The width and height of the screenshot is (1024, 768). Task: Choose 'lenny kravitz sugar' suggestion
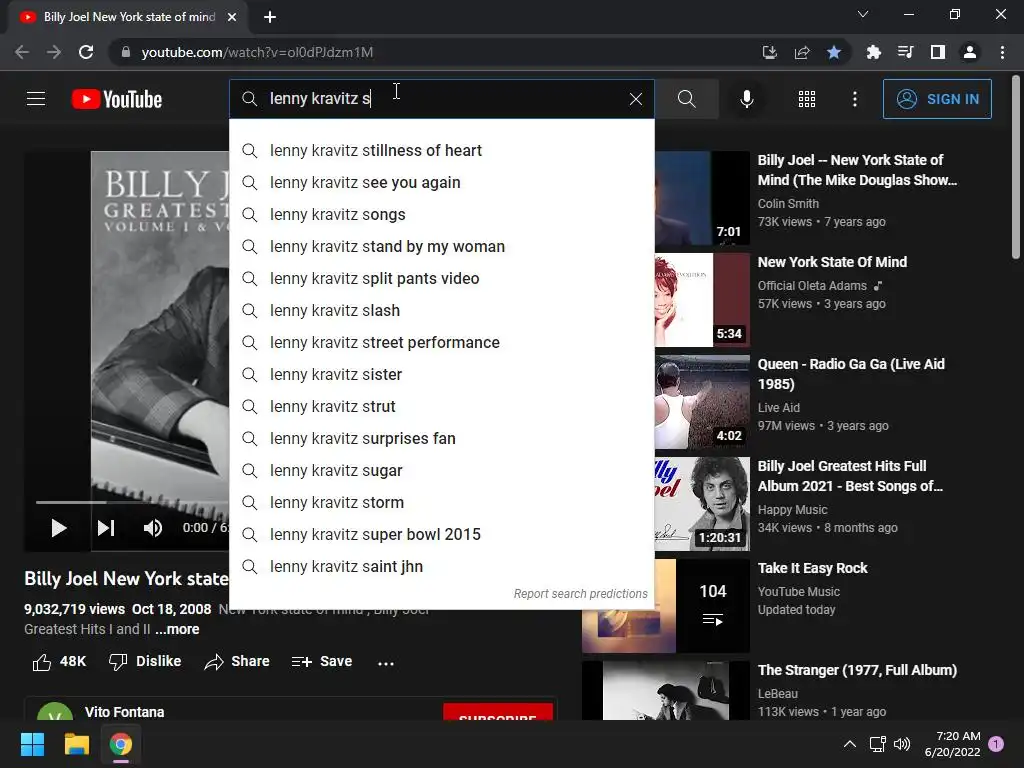[x=441, y=470]
